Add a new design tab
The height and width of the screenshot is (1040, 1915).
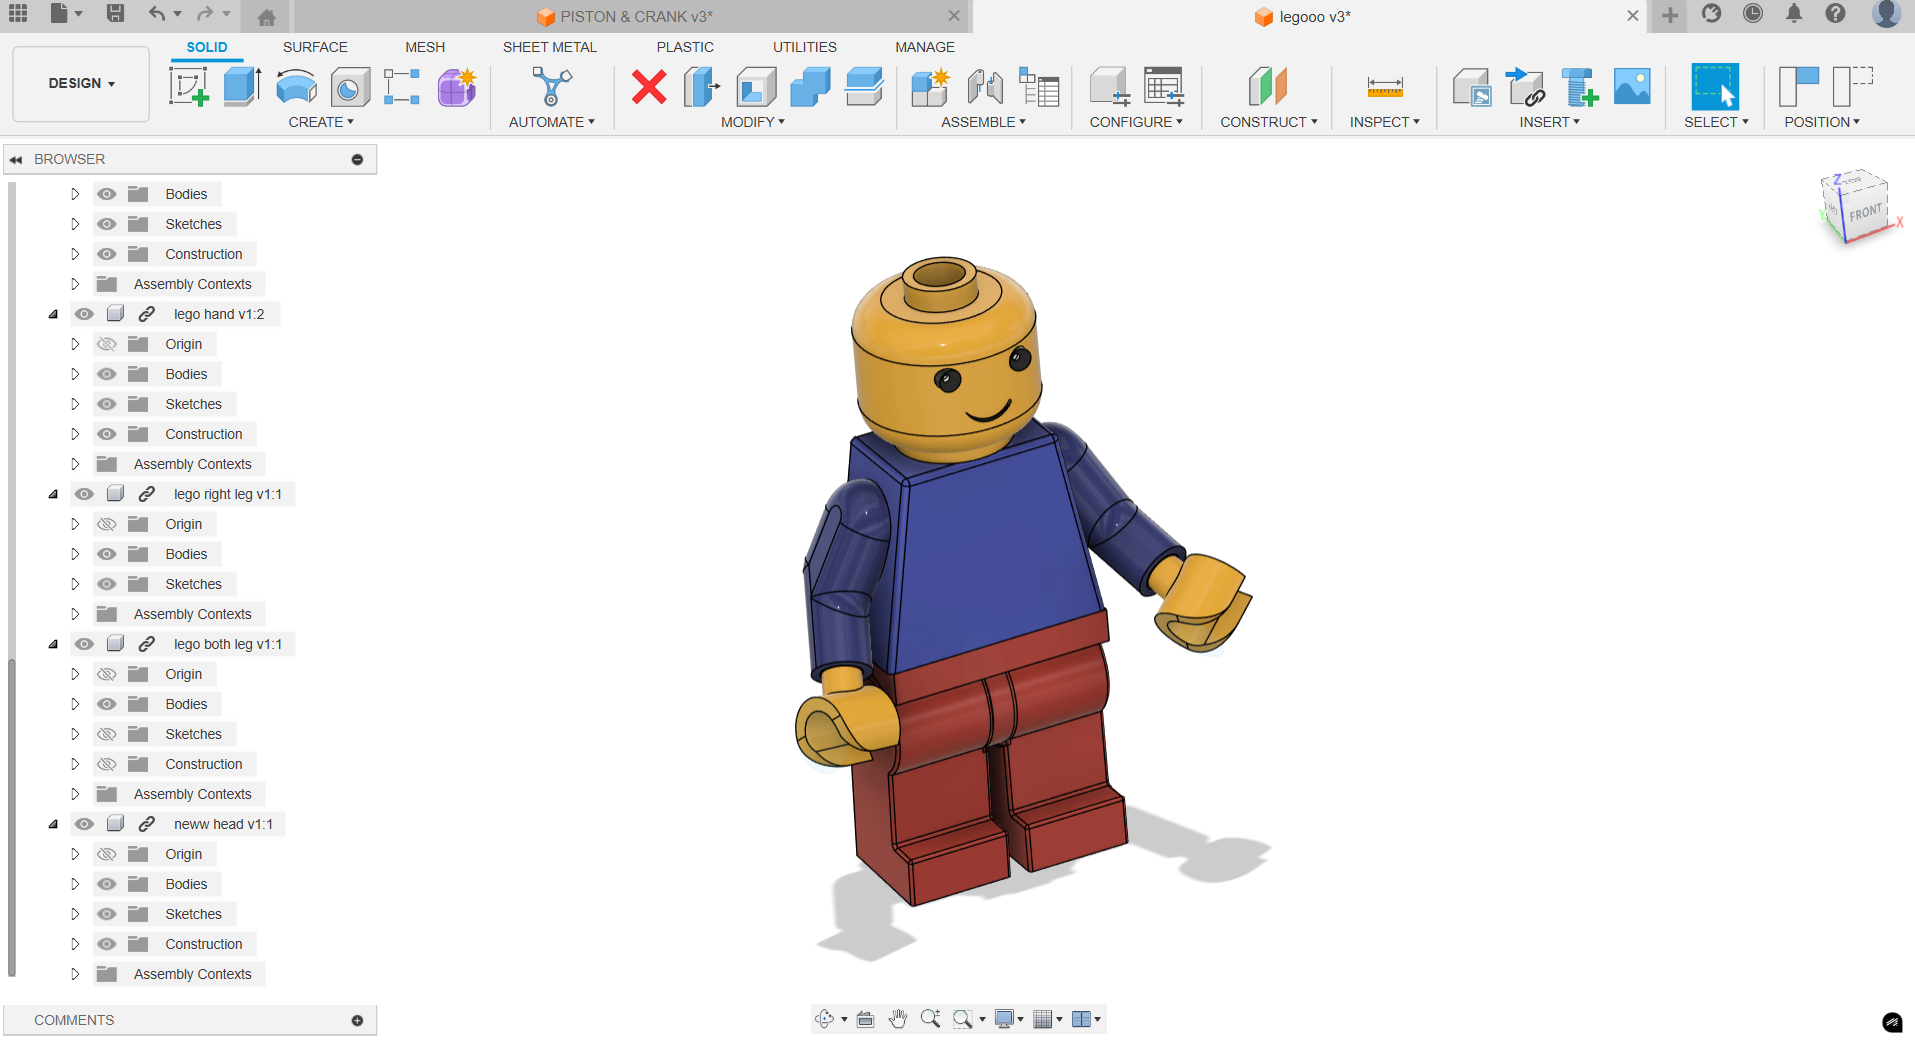(1670, 15)
